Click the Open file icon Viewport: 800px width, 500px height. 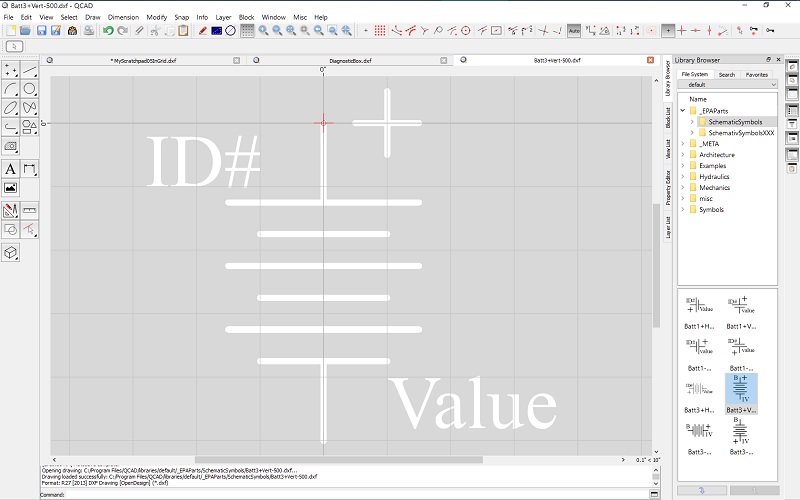(26, 31)
